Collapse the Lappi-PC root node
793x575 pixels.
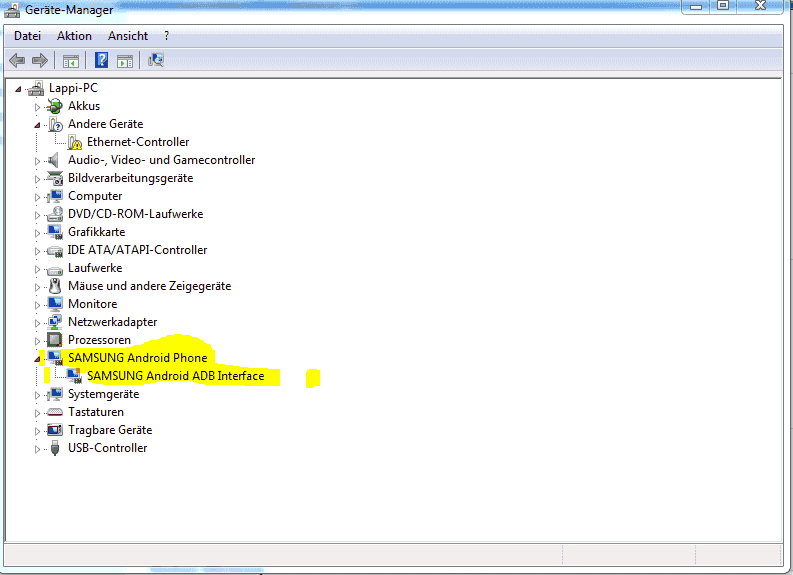click(x=18, y=89)
